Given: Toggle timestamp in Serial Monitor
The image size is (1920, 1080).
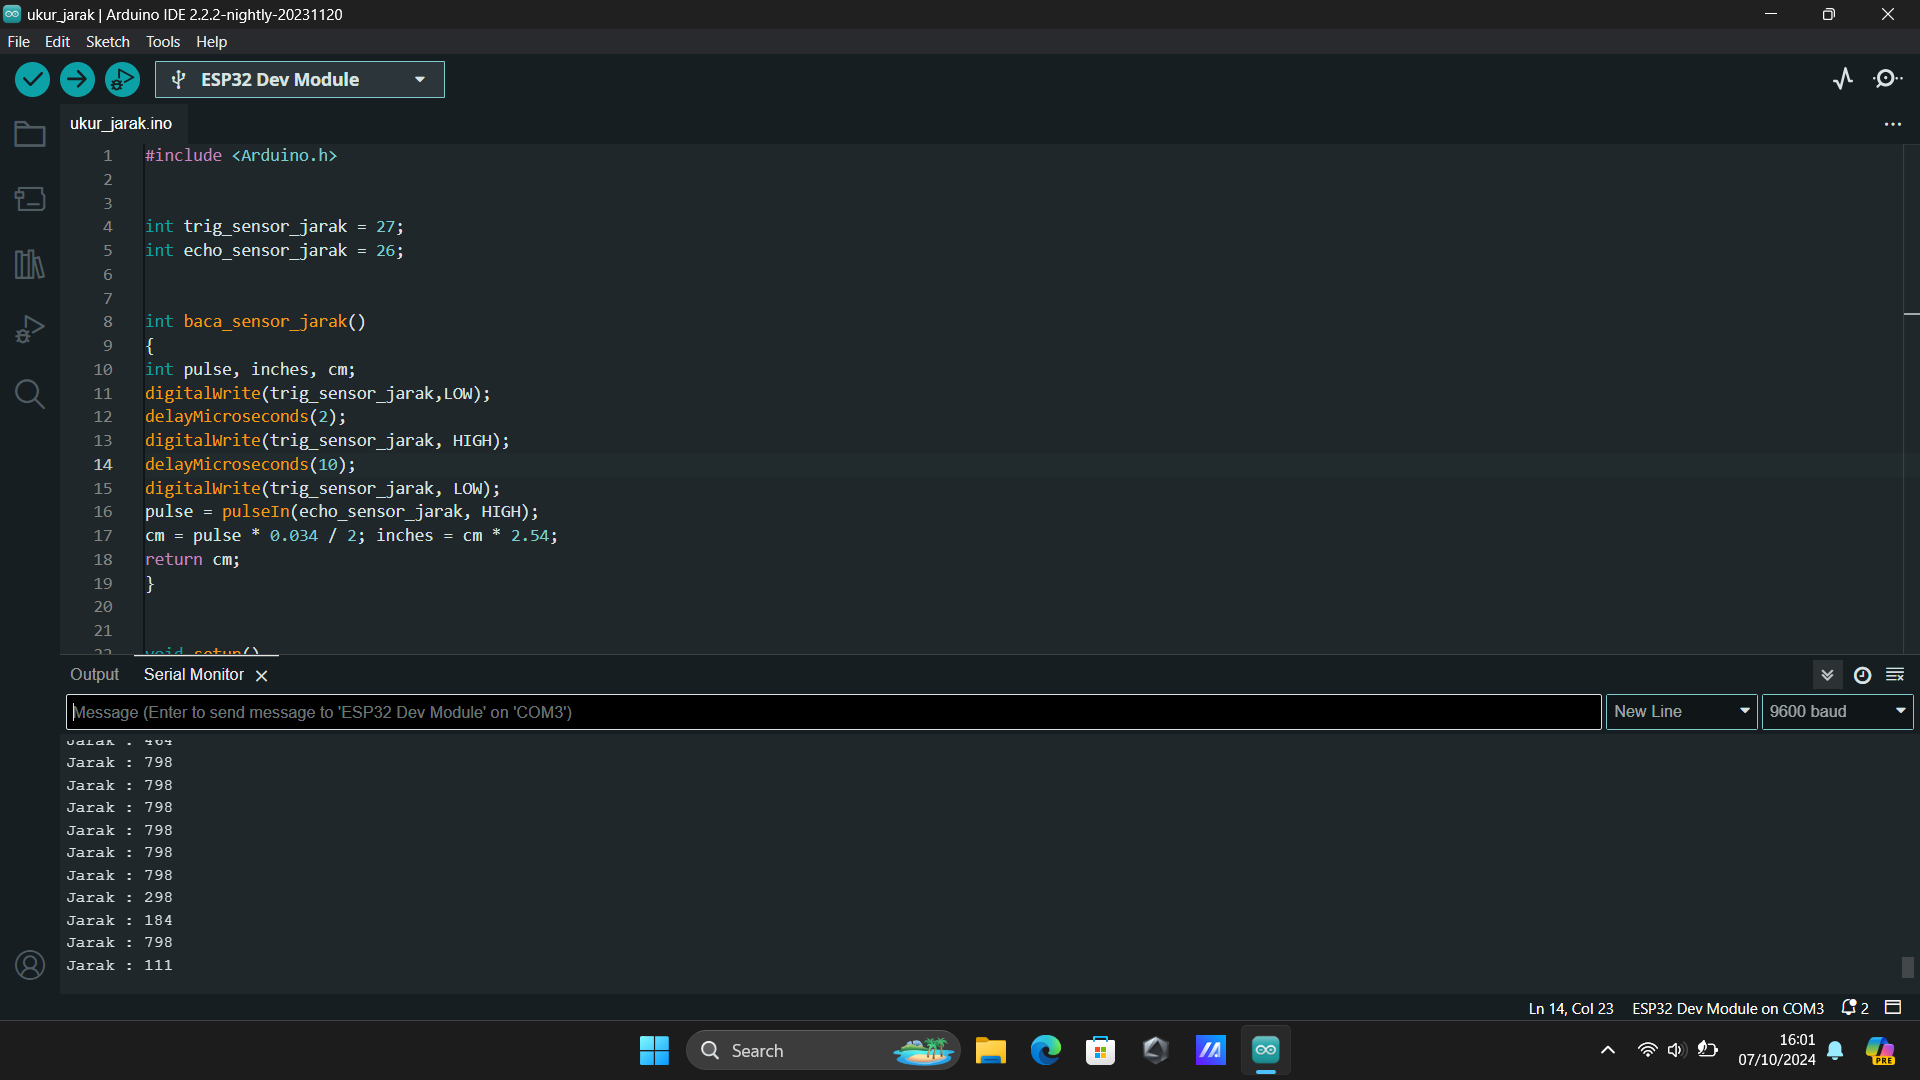Looking at the screenshot, I should pos(1862,675).
